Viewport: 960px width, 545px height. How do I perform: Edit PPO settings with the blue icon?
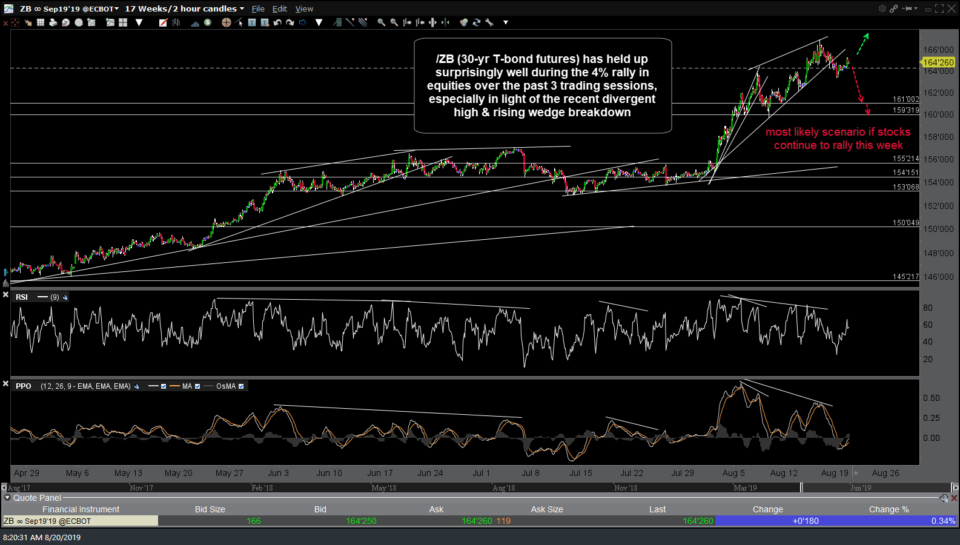137,386
